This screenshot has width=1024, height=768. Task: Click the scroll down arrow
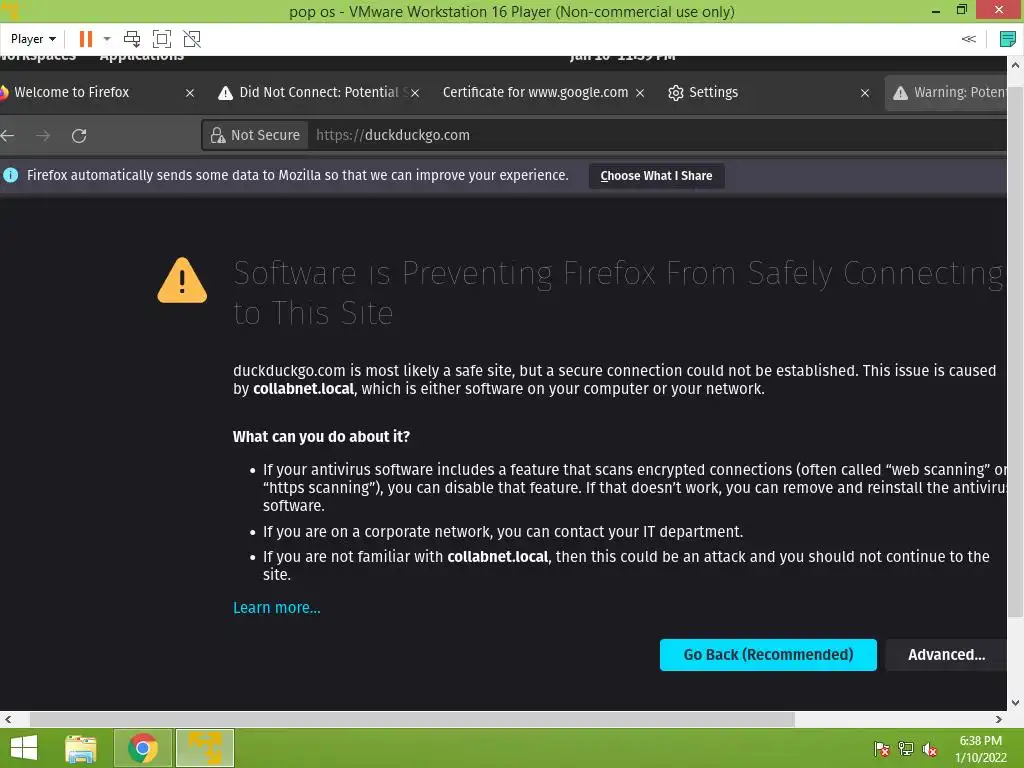pos(1015,703)
